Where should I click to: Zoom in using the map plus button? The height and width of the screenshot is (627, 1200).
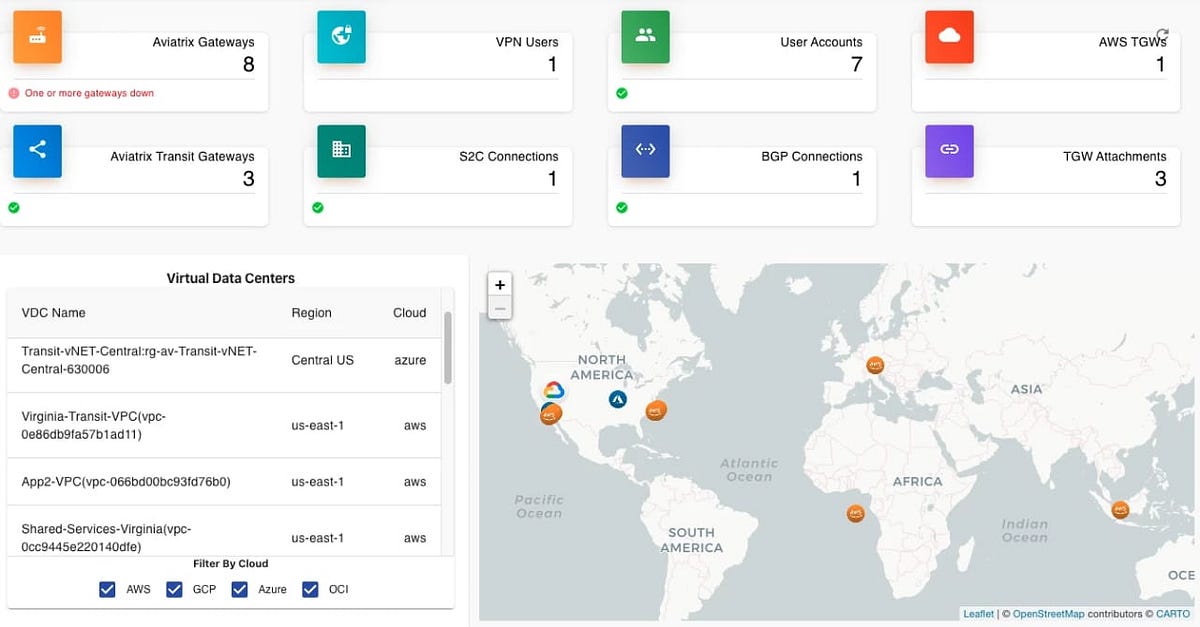coord(500,284)
